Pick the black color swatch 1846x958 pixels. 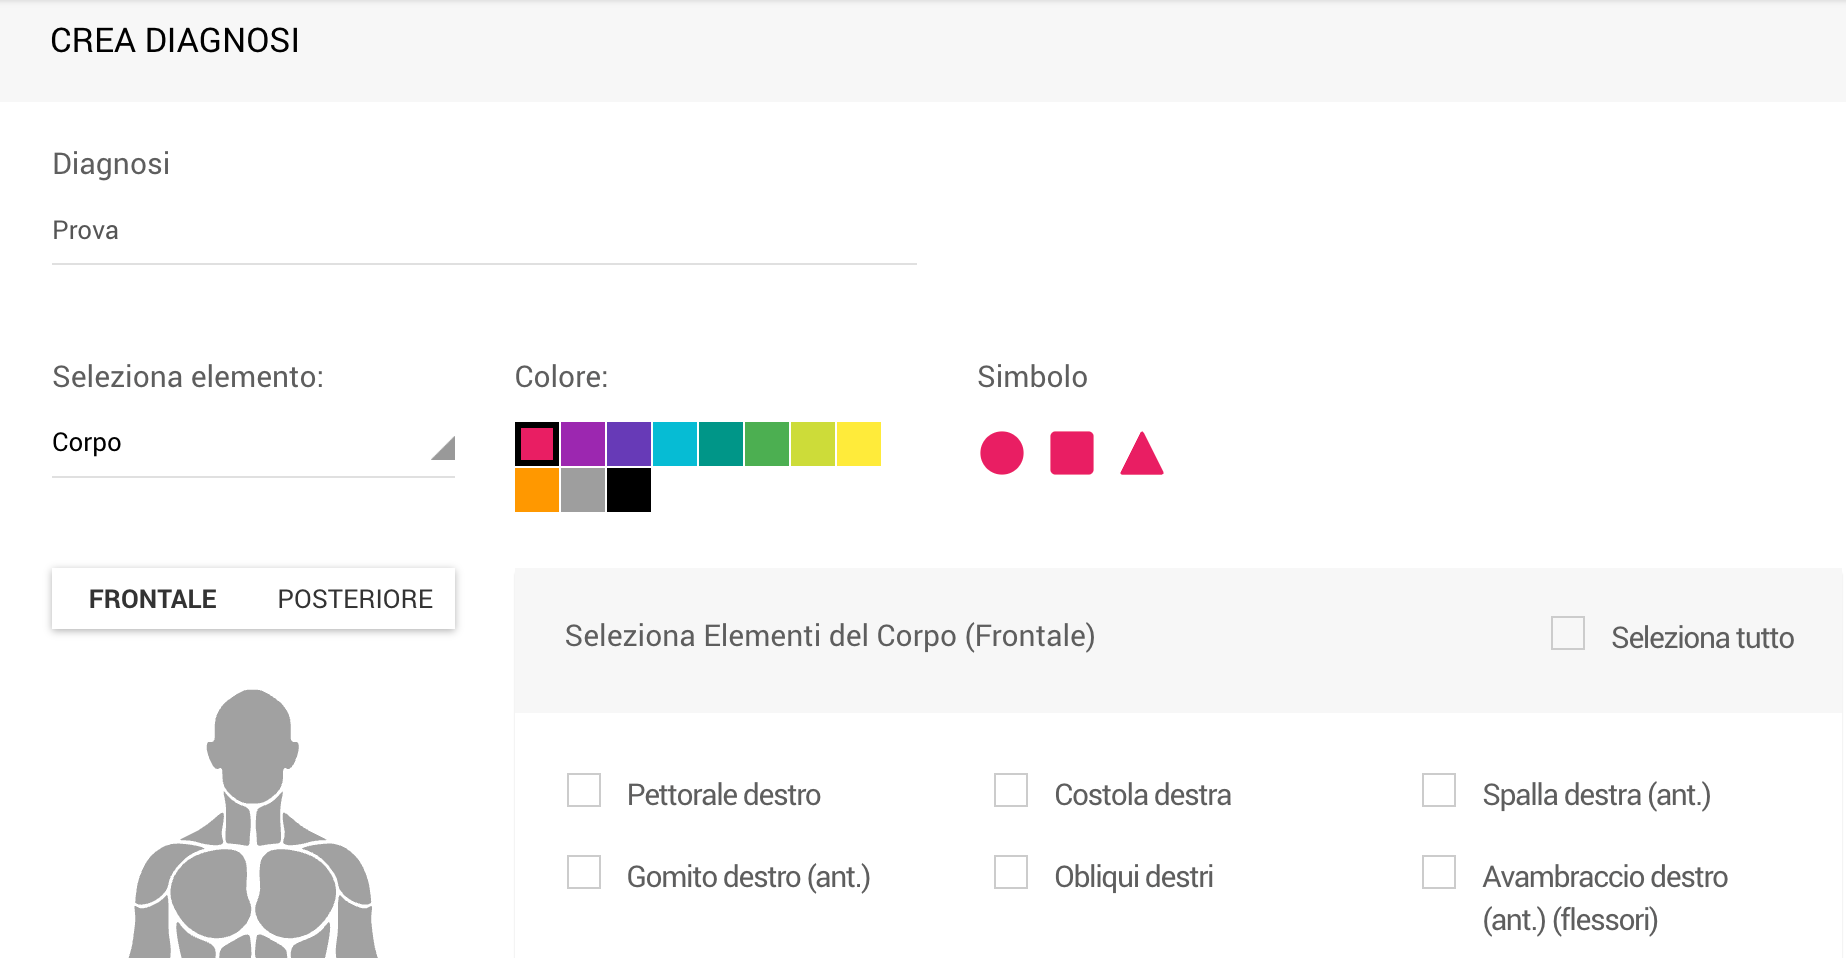[629, 490]
